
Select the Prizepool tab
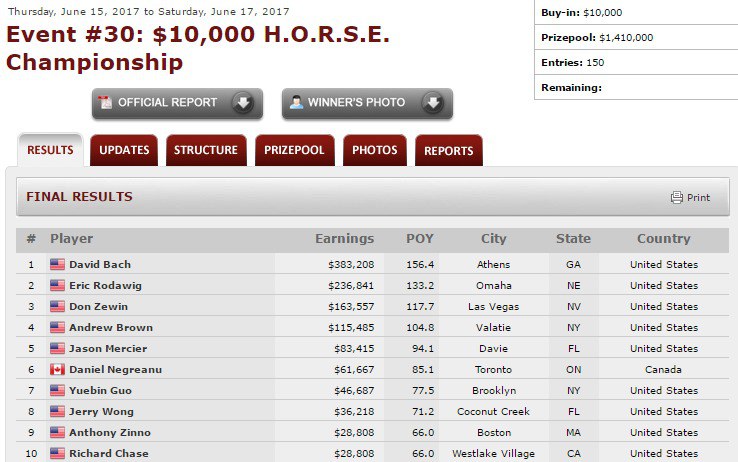tap(294, 151)
